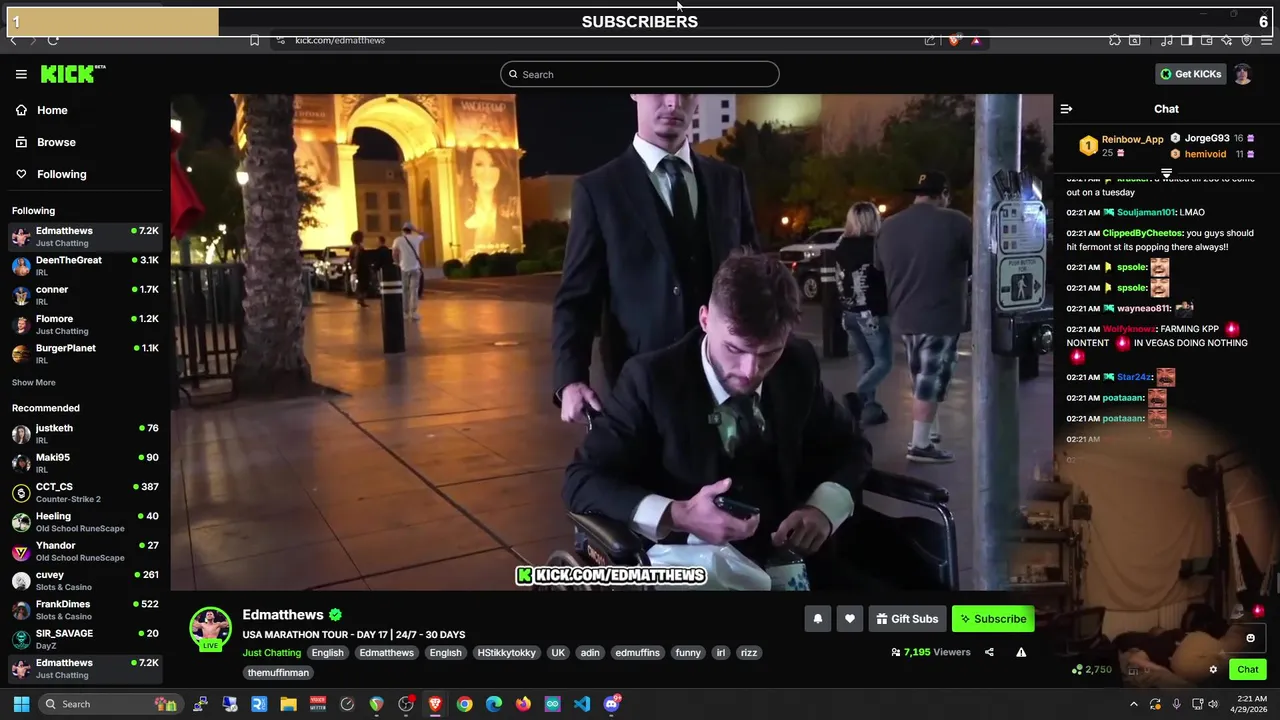Image resolution: width=1280 pixels, height=720 pixels.
Task: Open Heeling recommended channel
Action: pyautogui.click(x=85, y=522)
